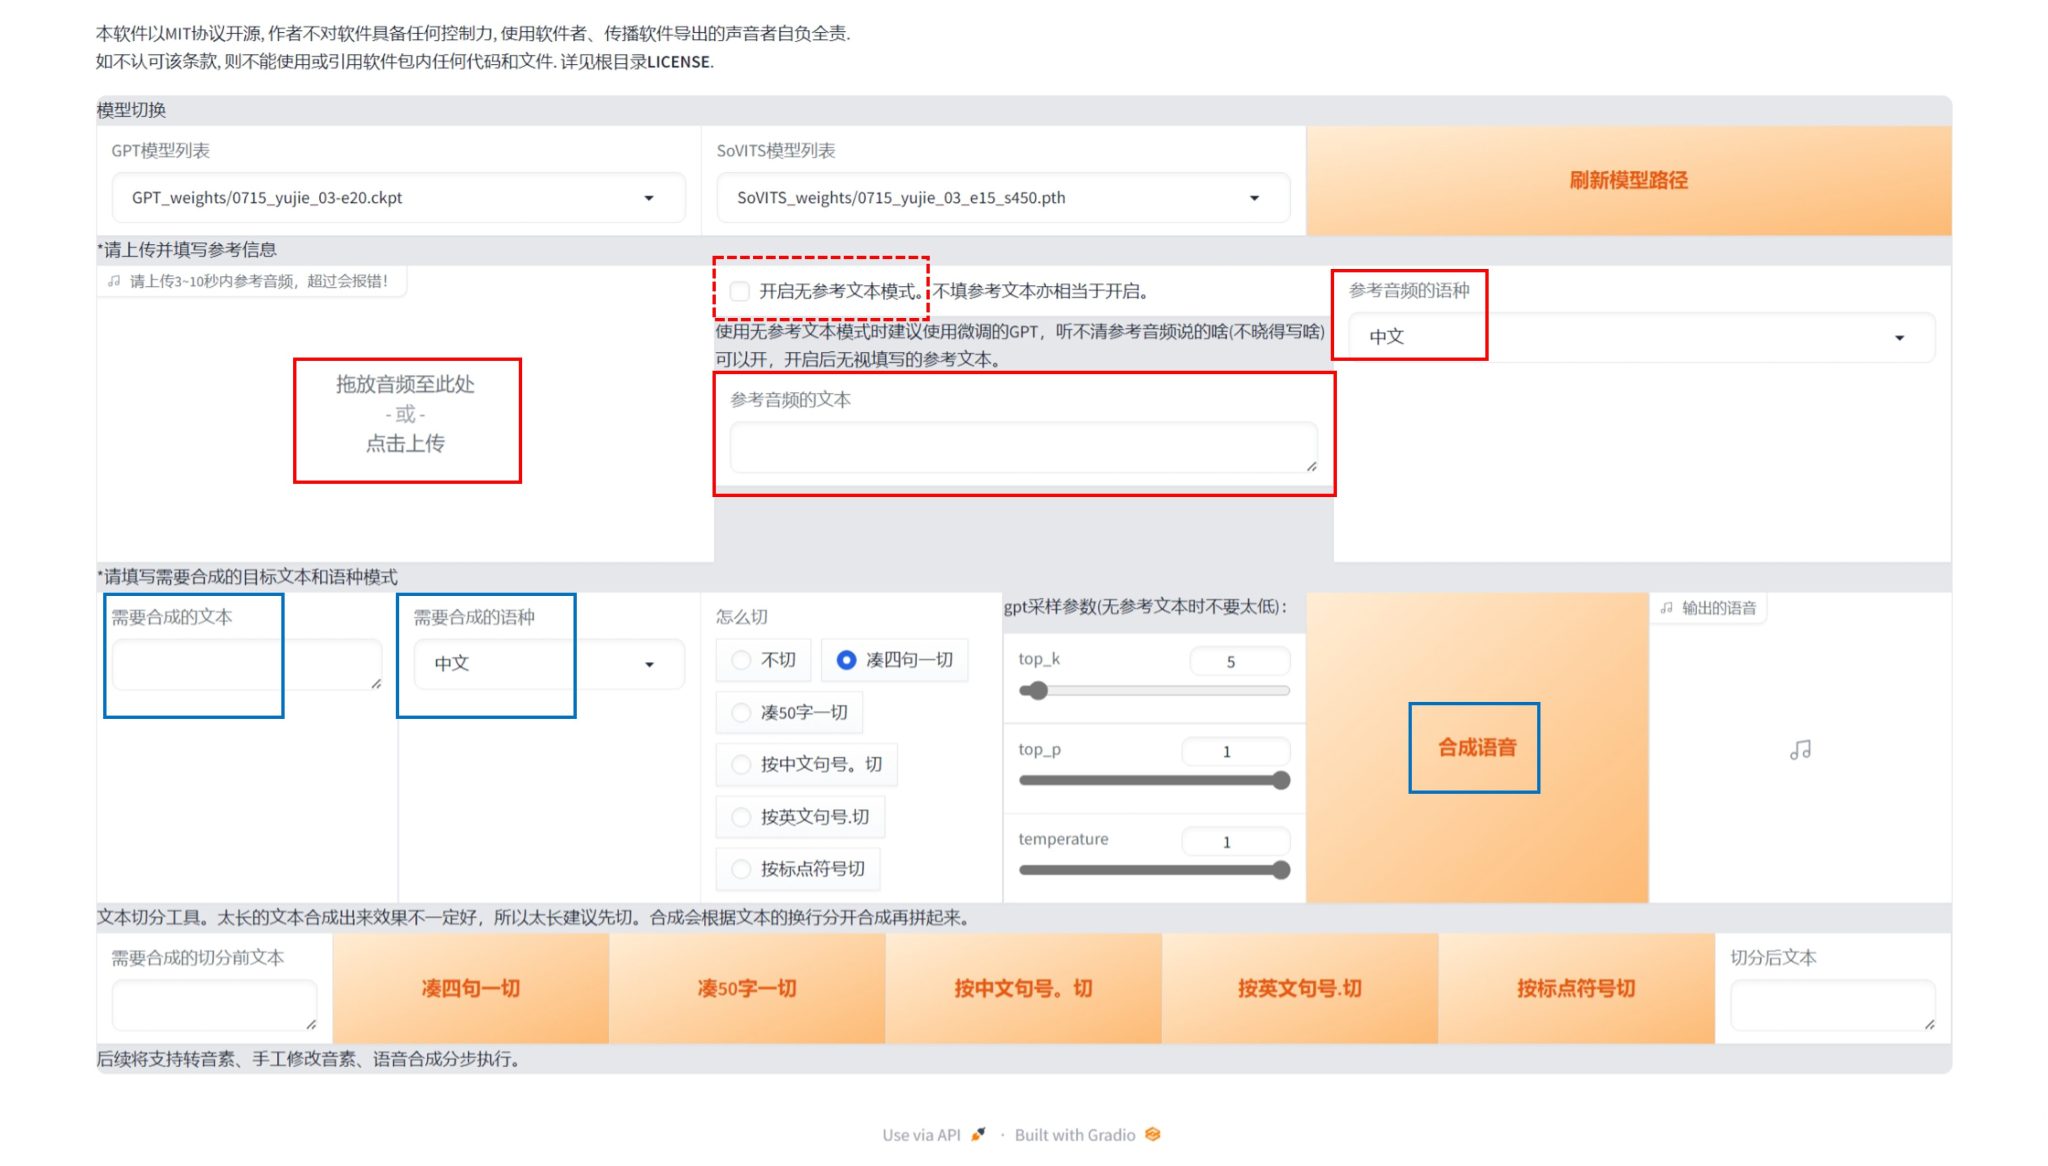Choose the 按中文句号。切 radio option
Image resolution: width=2048 pixels, height=1166 pixels.
tap(741, 764)
